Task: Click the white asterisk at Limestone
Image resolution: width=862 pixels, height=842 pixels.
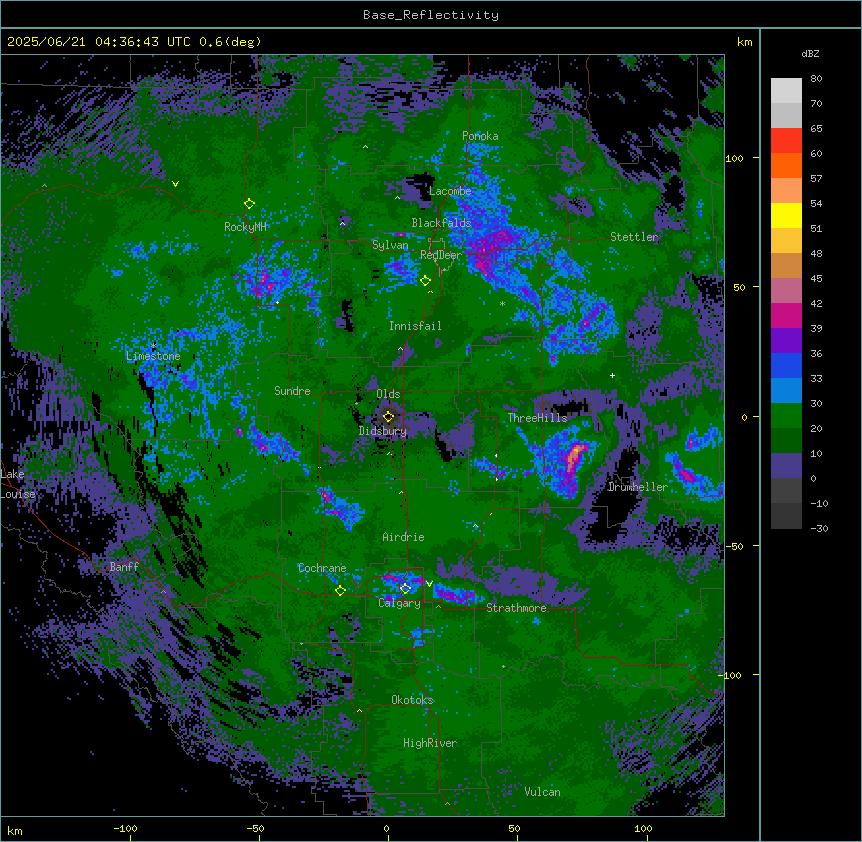Action: pyautogui.click(x=153, y=346)
